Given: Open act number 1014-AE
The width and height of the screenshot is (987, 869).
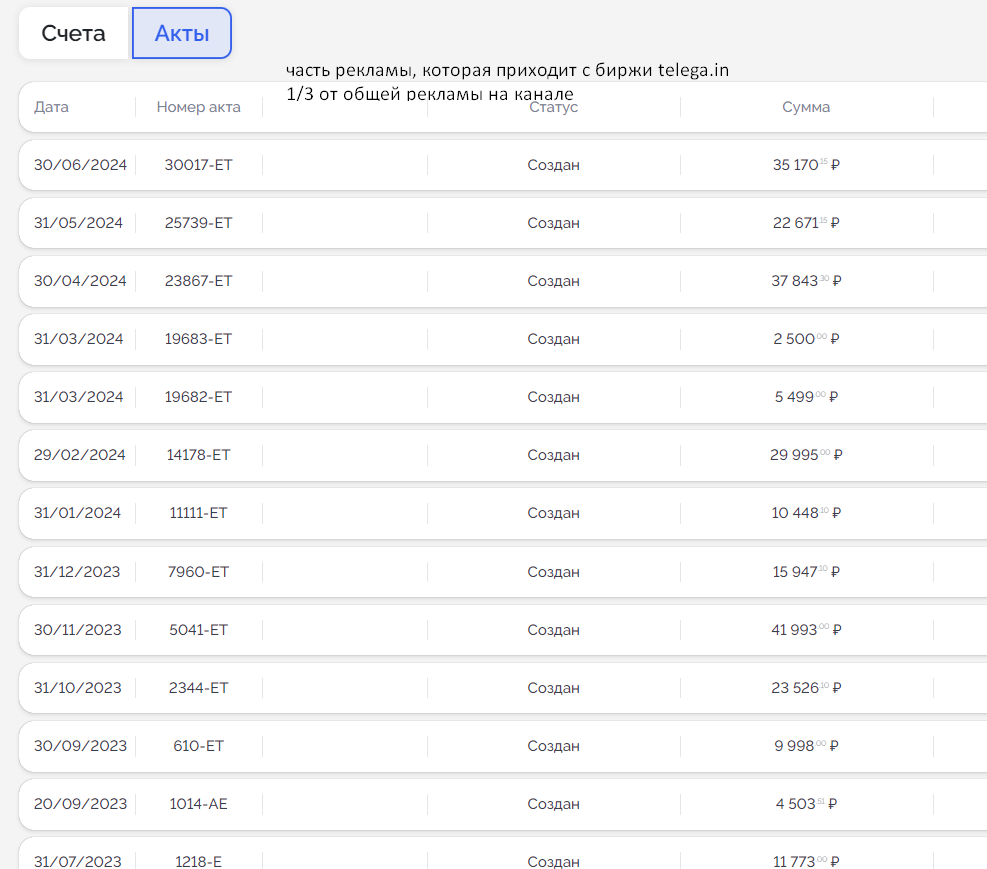Looking at the screenshot, I should click(x=198, y=804).
